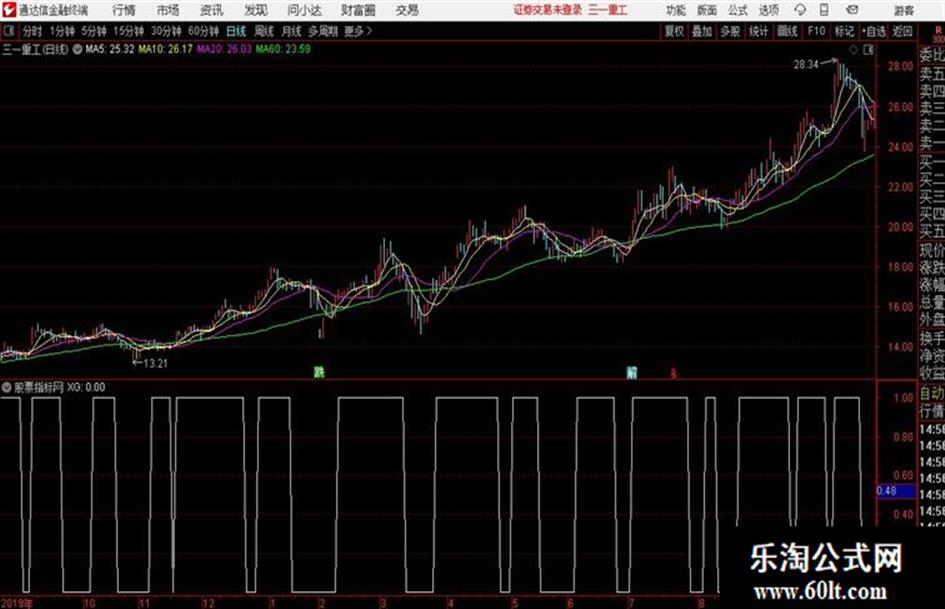Click the MA20: 26.03 value
945x609 pixels.
224,49
